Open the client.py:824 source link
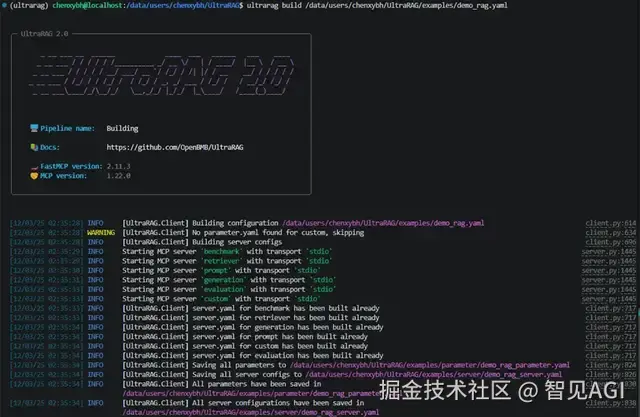Image resolution: width=640 pixels, height=417 pixels. click(611, 365)
